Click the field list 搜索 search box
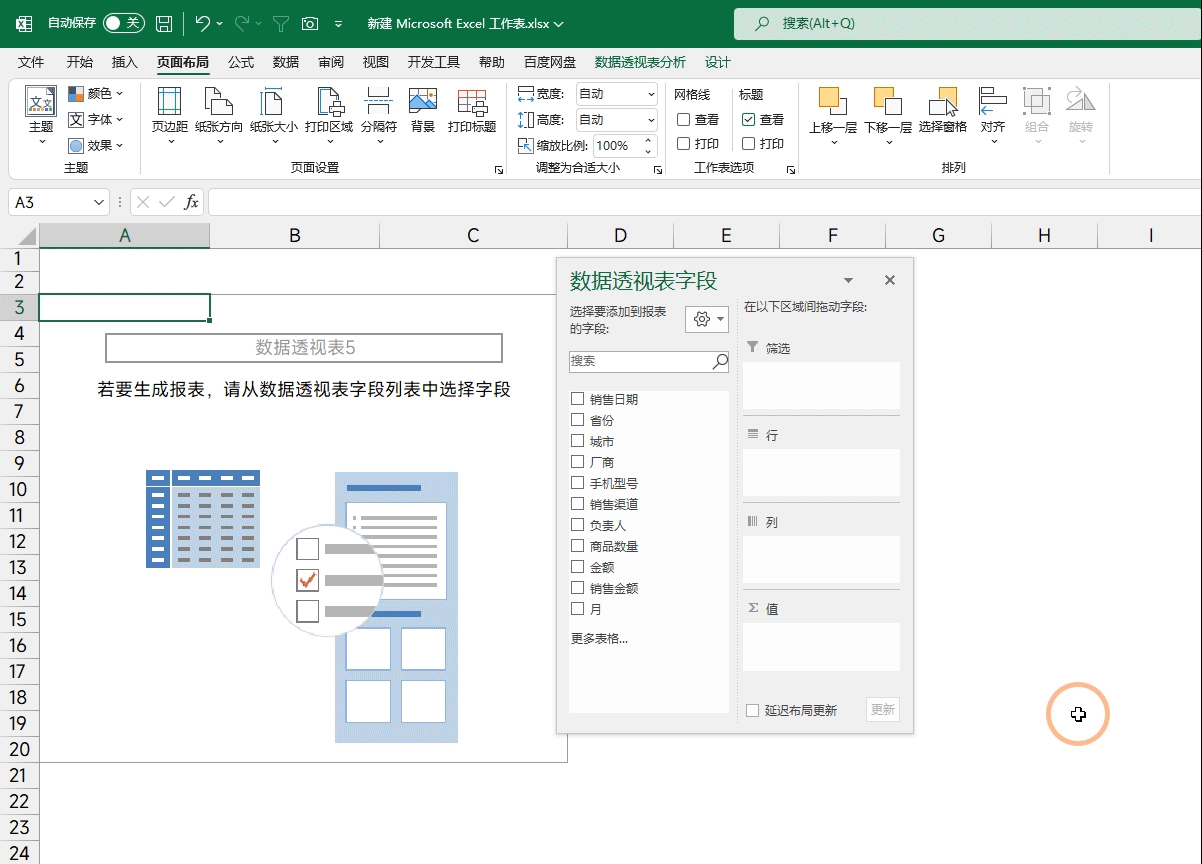Viewport: 1202px width, 864px height. (x=640, y=361)
